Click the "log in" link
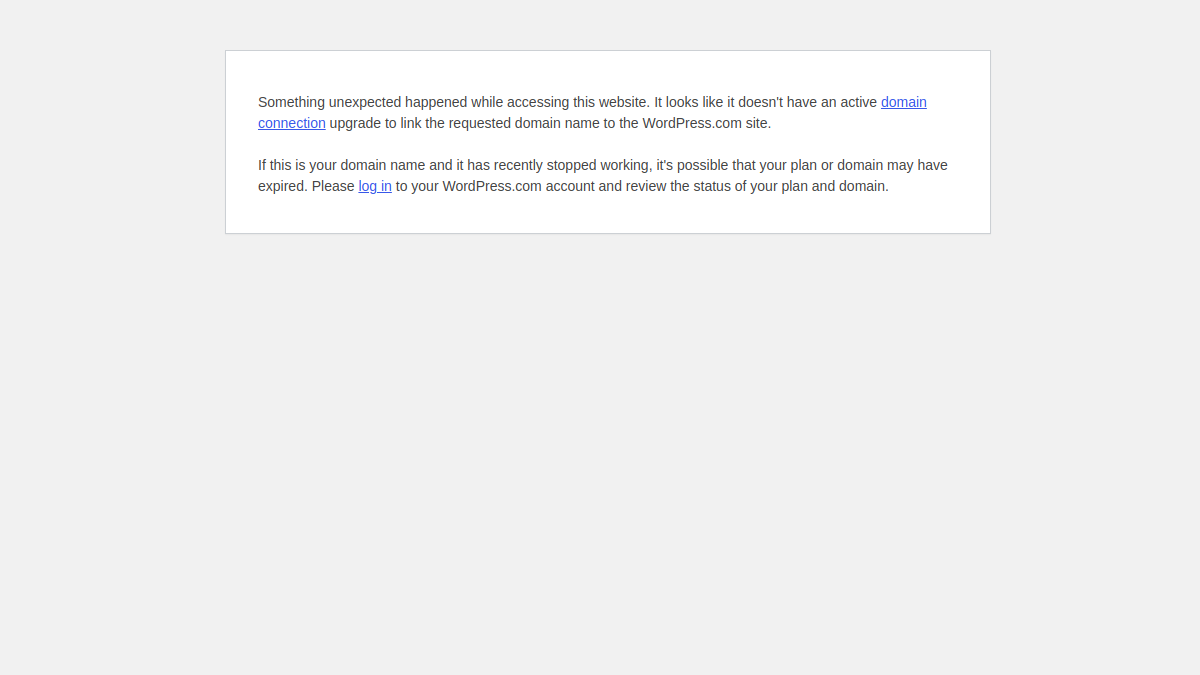The image size is (1200, 675). (375, 186)
